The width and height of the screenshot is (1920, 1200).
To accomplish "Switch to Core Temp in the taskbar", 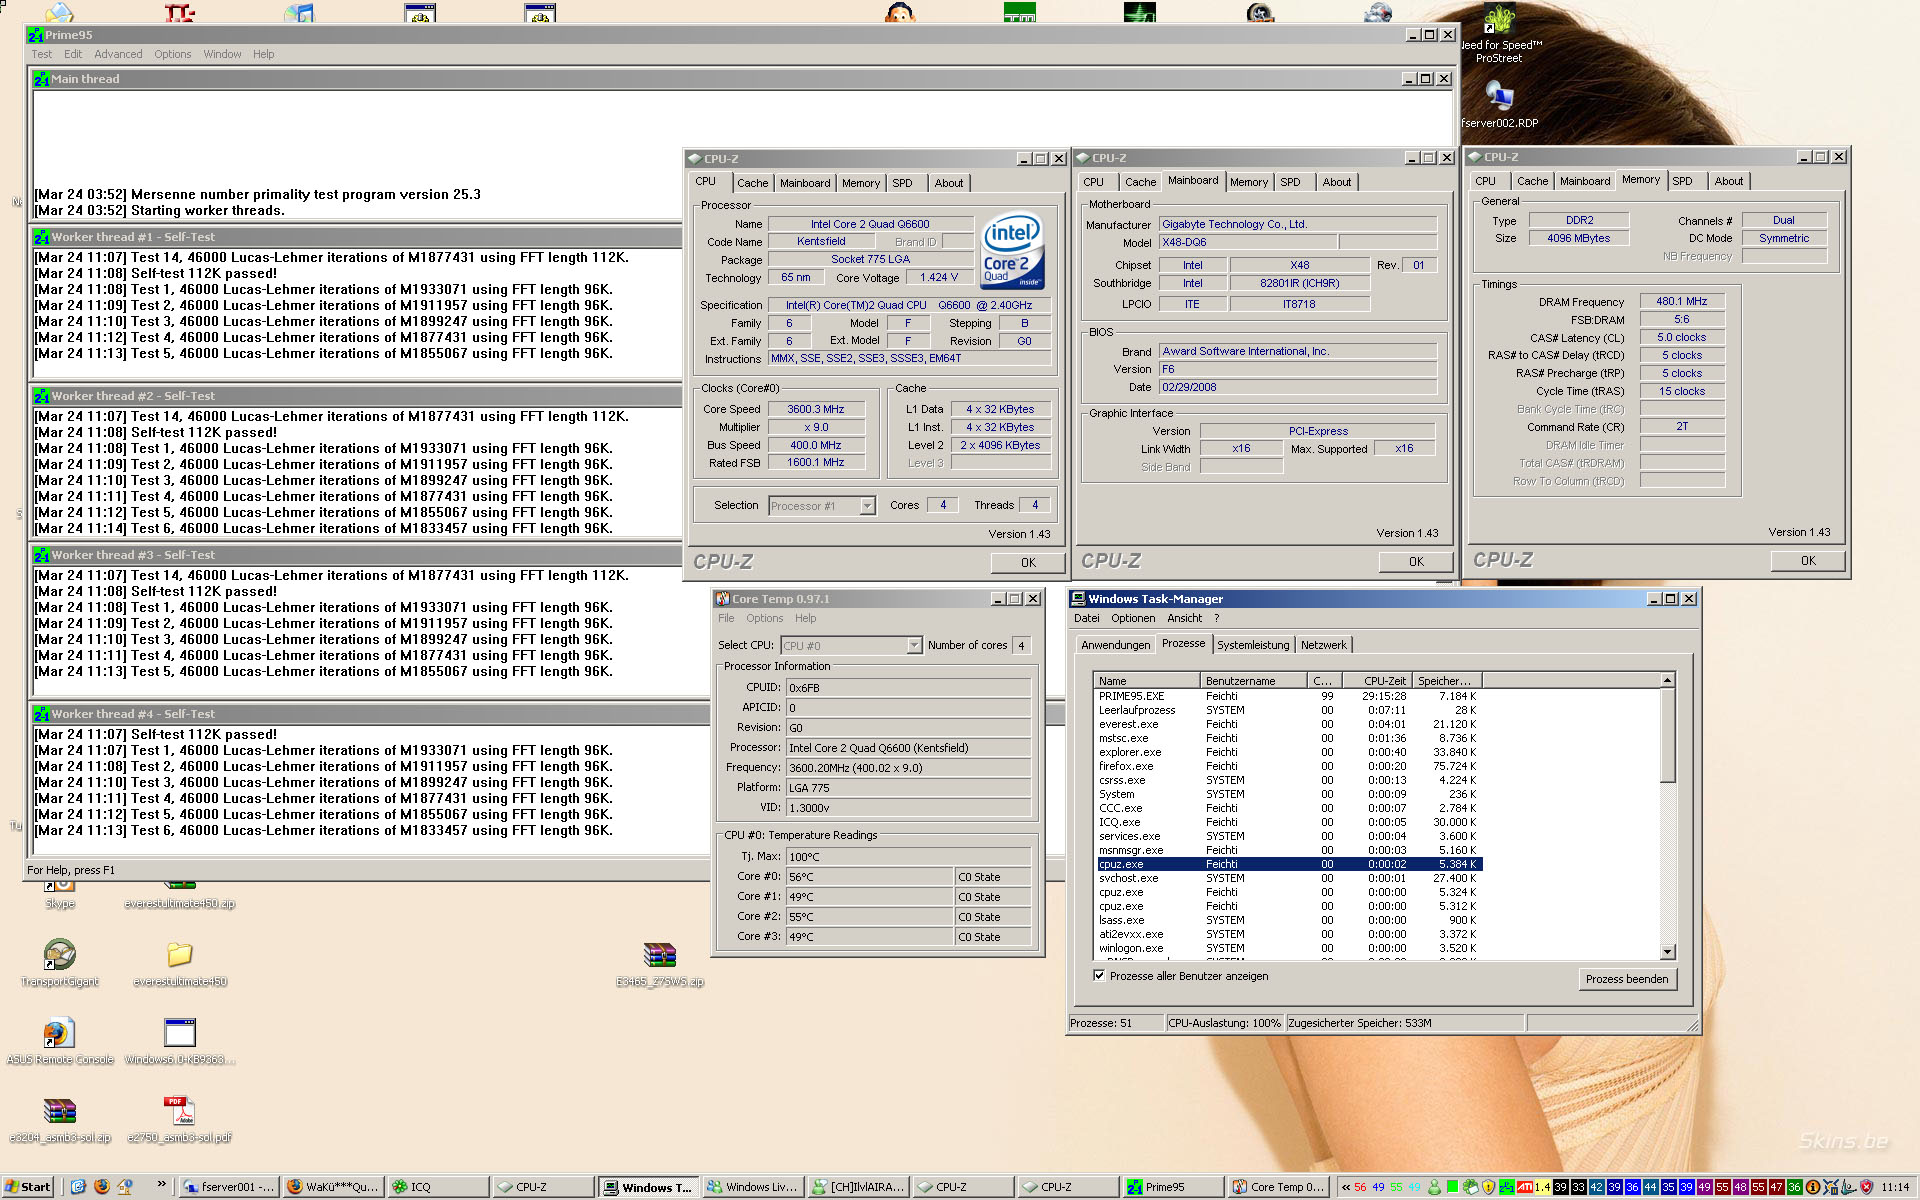I will pos(1277,1187).
